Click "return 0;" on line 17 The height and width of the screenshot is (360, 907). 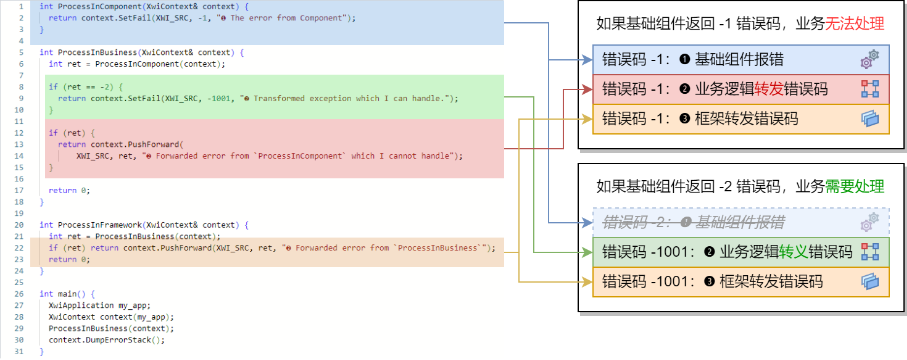[x=69, y=190]
